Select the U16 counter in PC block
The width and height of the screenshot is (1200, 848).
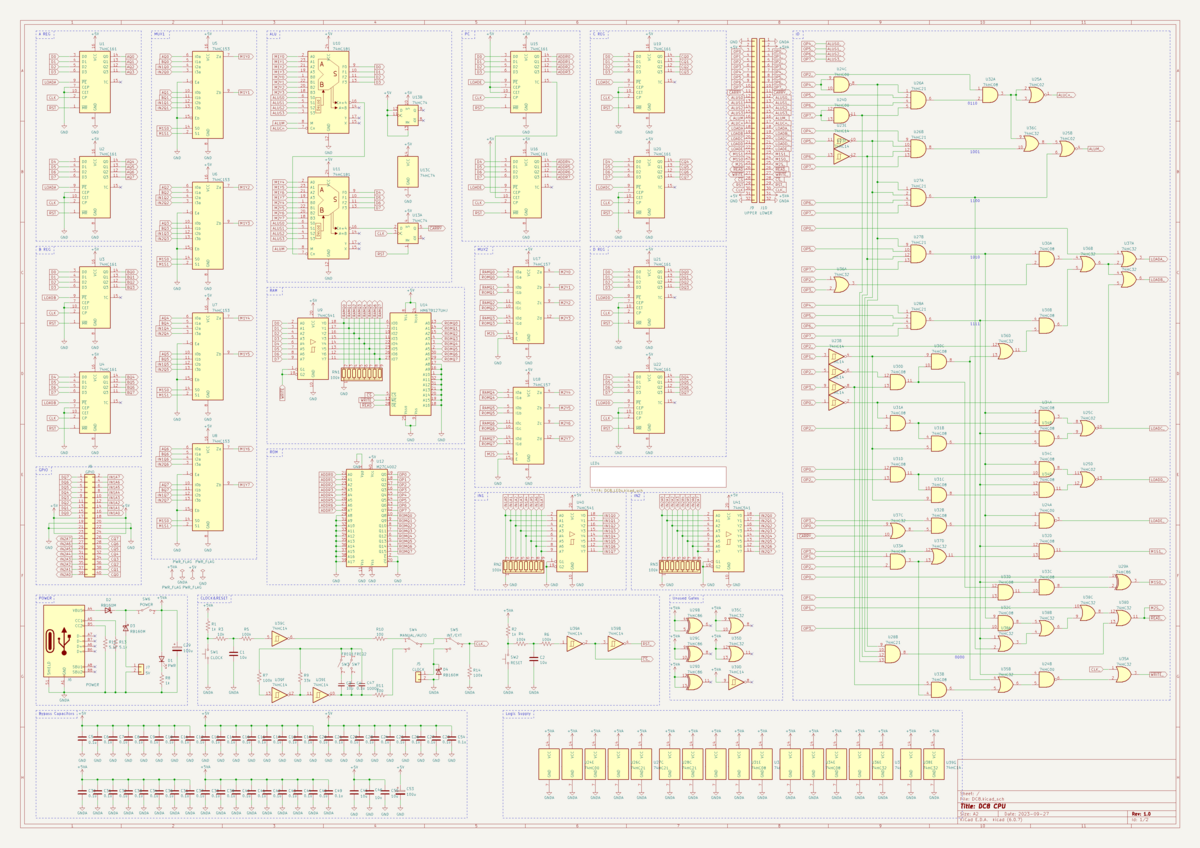pos(526,186)
